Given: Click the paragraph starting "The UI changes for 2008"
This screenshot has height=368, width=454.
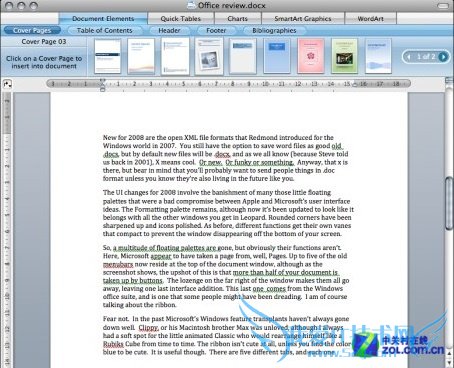Looking at the screenshot, I should pyautogui.click(x=228, y=213).
